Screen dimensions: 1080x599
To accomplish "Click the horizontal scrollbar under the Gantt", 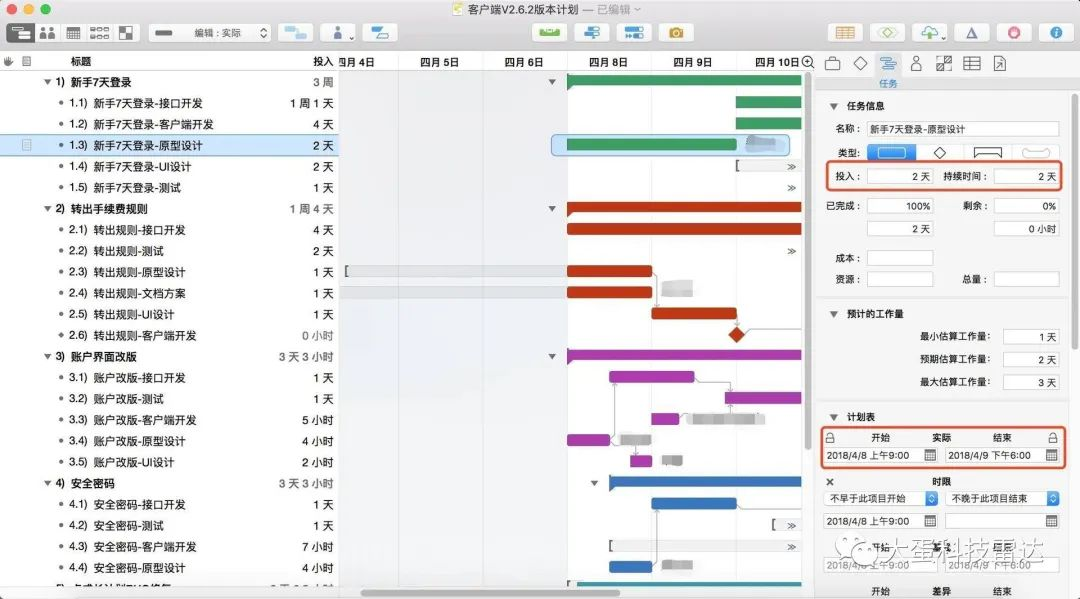I will click(x=490, y=593).
